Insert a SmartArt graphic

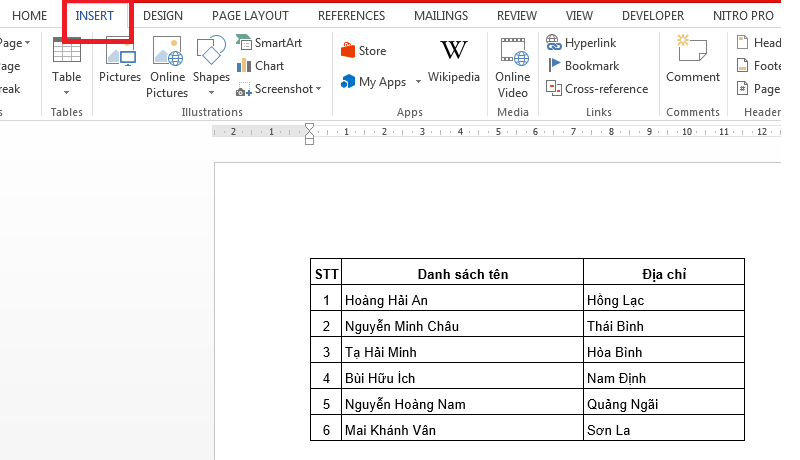click(x=269, y=43)
